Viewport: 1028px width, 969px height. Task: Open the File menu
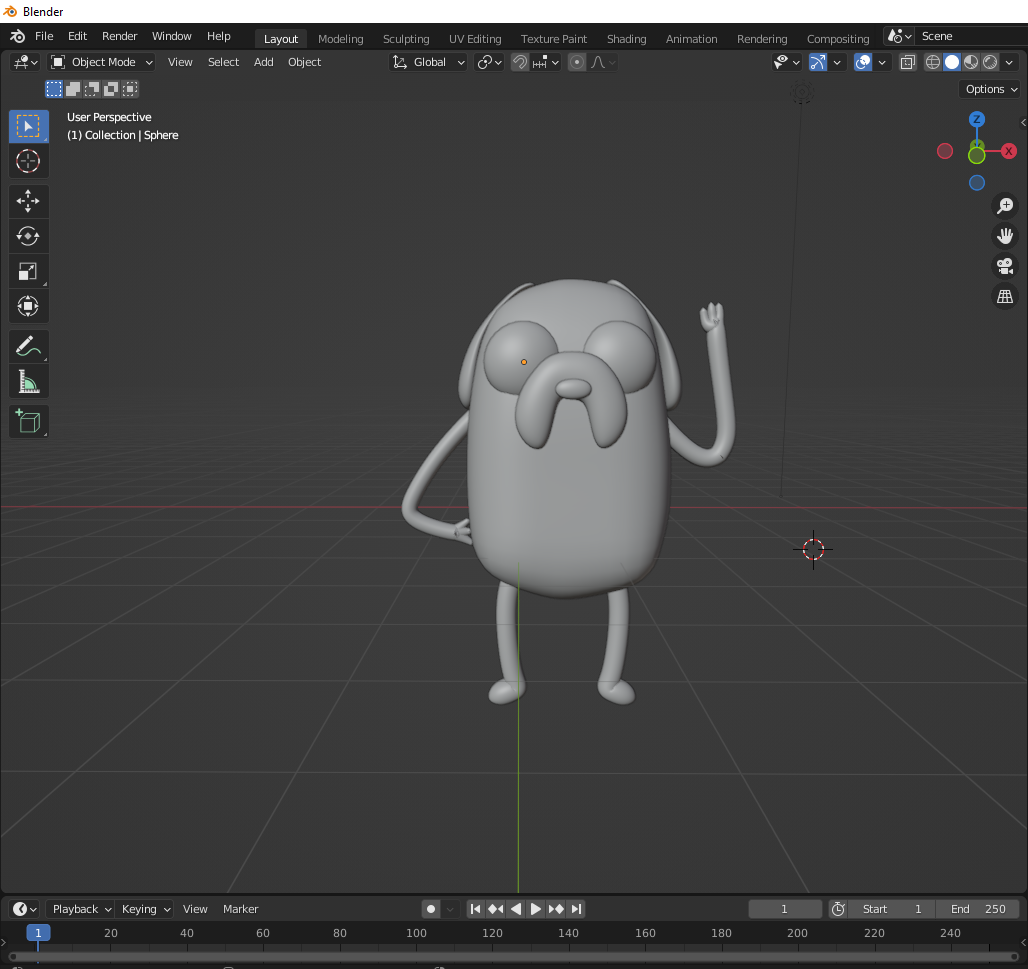pyautogui.click(x=44, y=36)
